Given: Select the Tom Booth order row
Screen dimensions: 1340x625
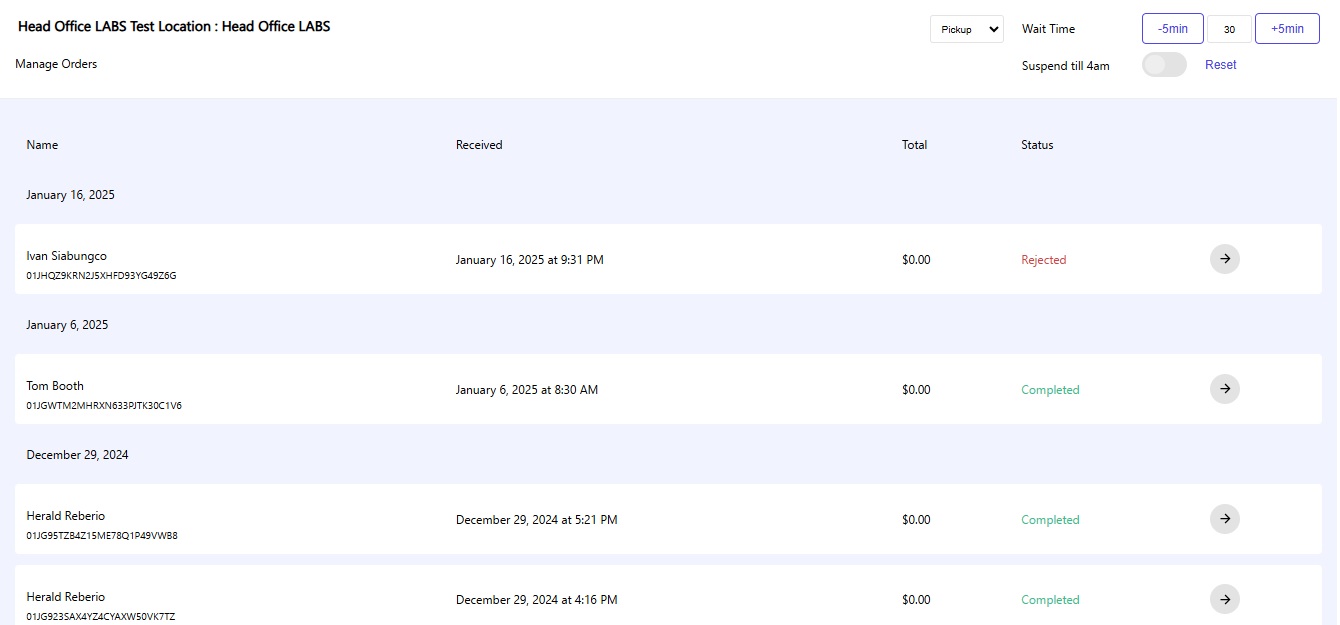Looking at the screenshot, I should point(668,389).
